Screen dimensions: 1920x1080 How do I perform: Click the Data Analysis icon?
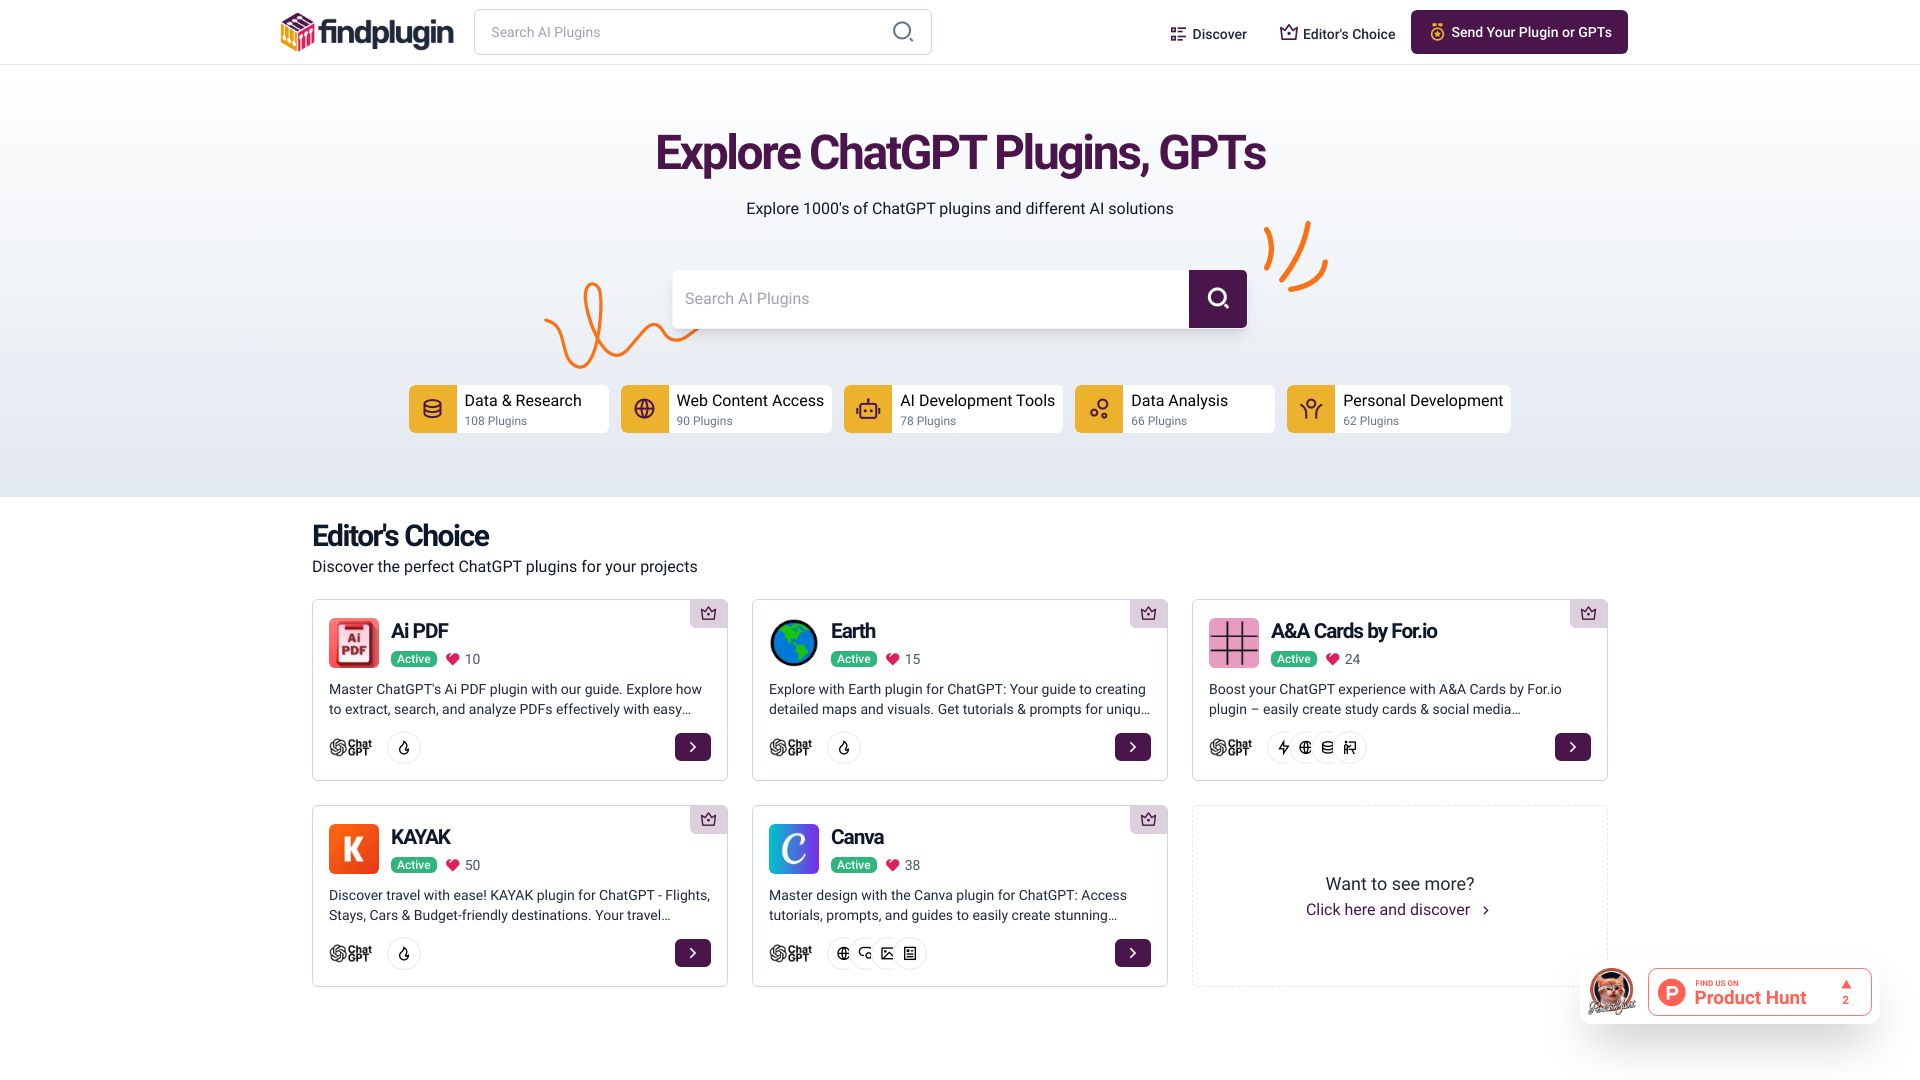click(1100, 409)
